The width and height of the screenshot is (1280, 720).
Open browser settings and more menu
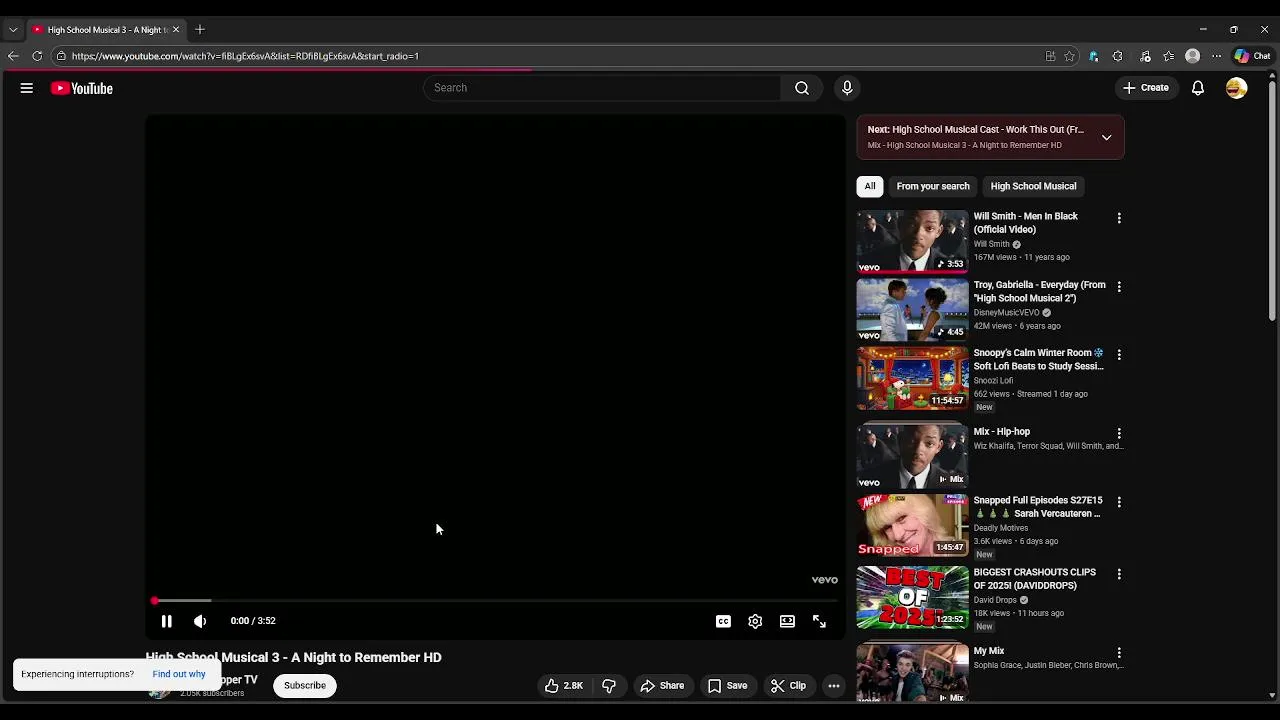pos(1216,56)
